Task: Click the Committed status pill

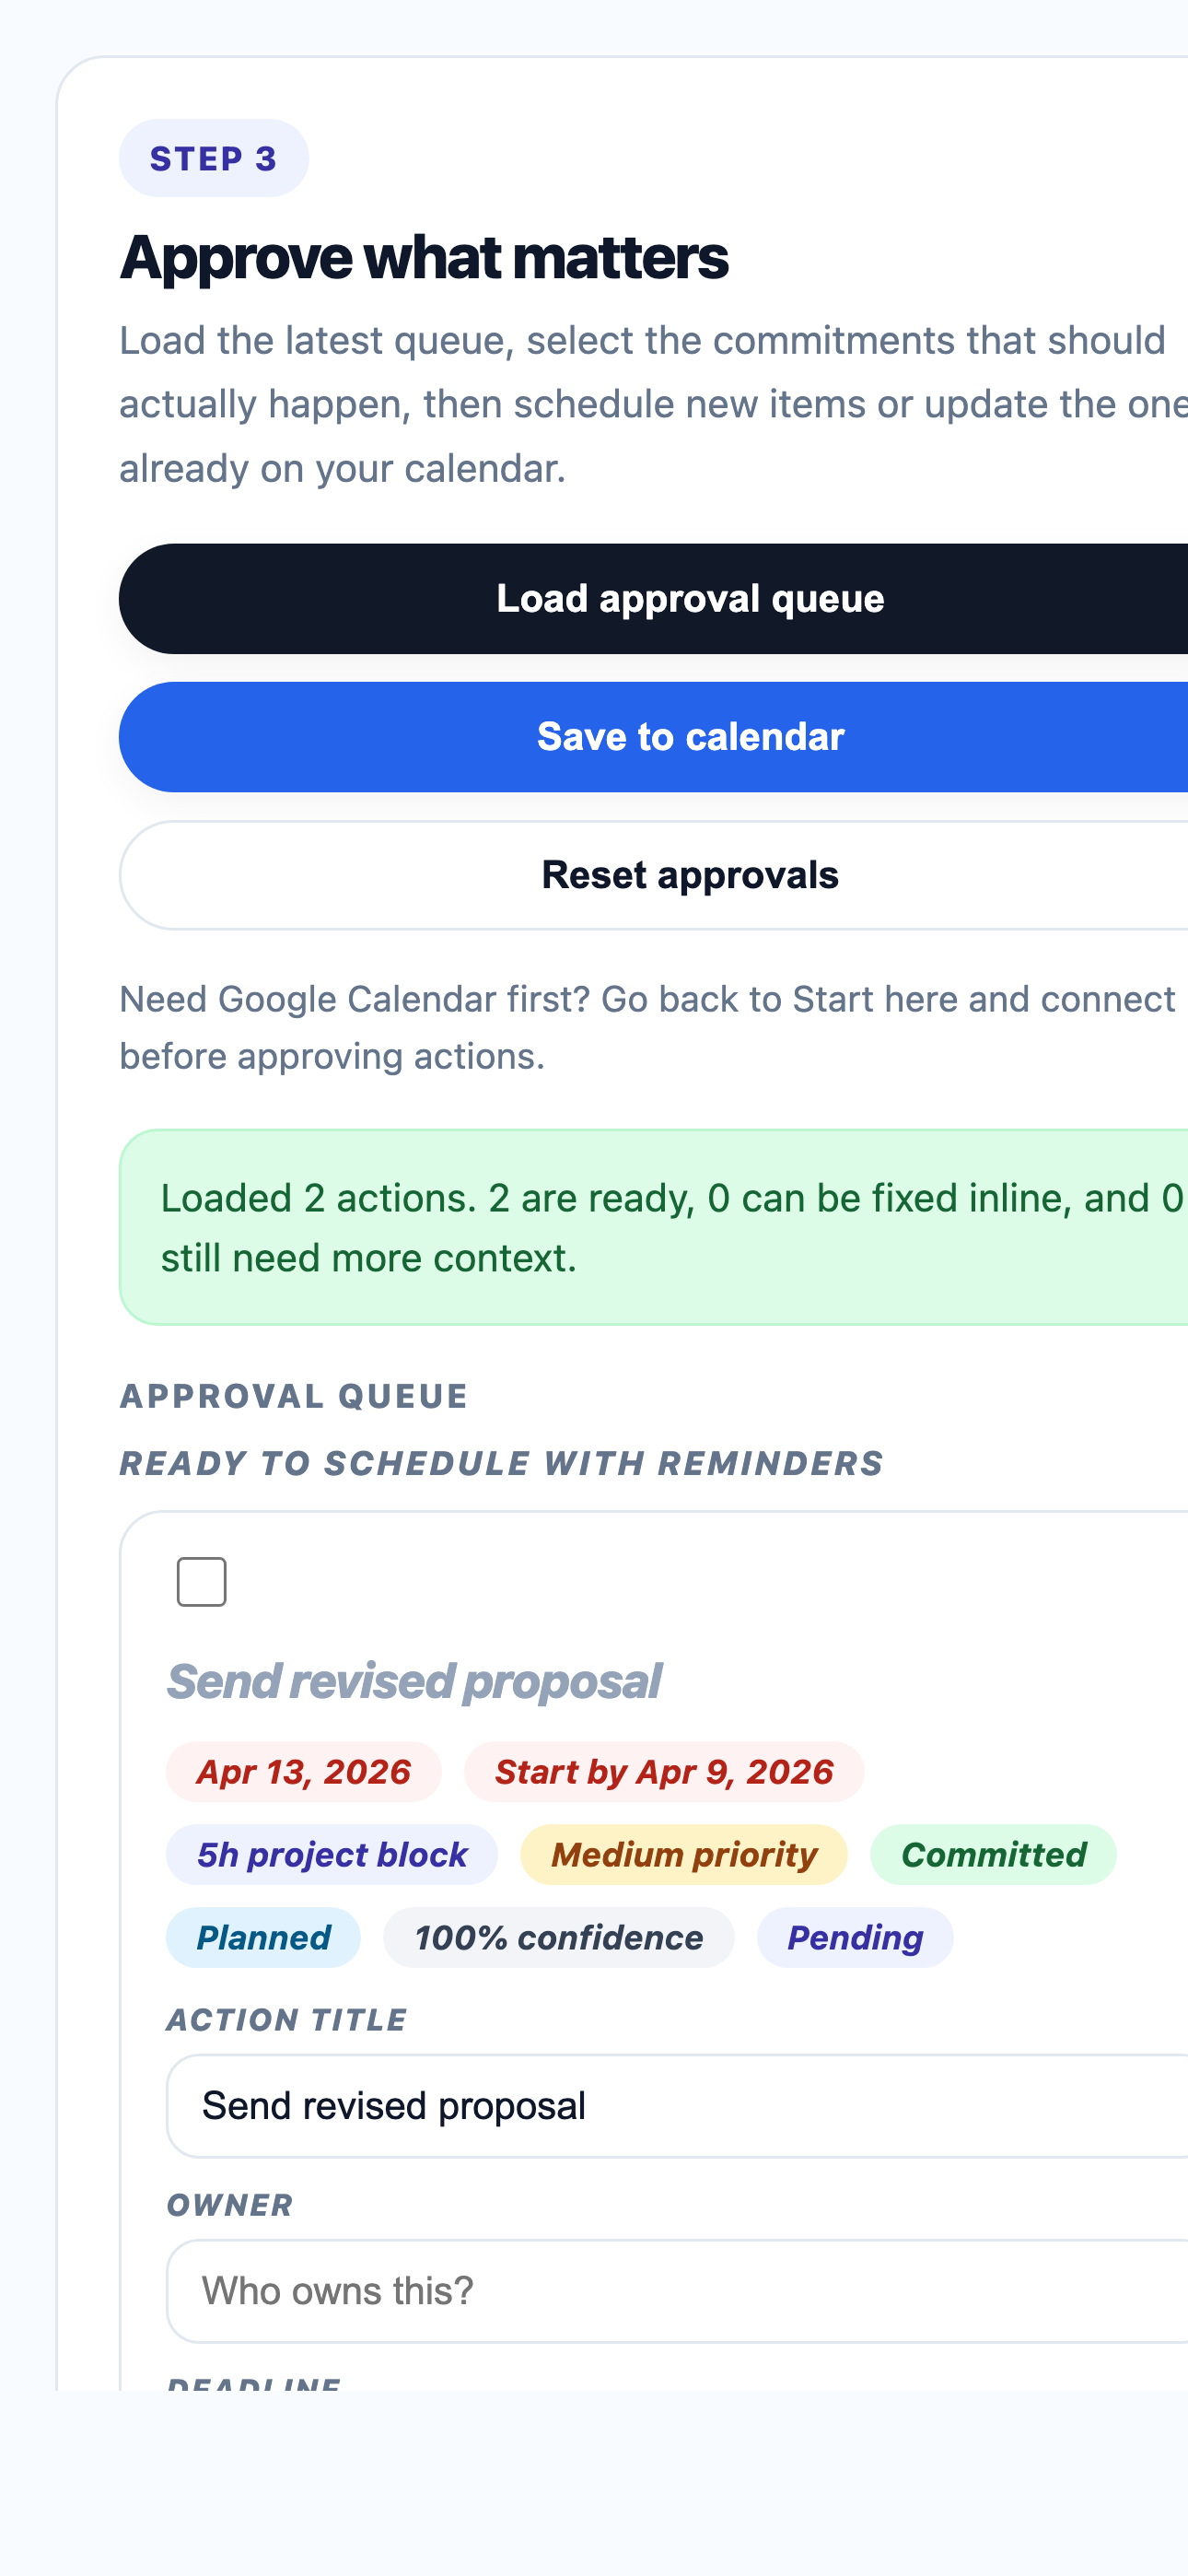Action: tap(992, 1855)
